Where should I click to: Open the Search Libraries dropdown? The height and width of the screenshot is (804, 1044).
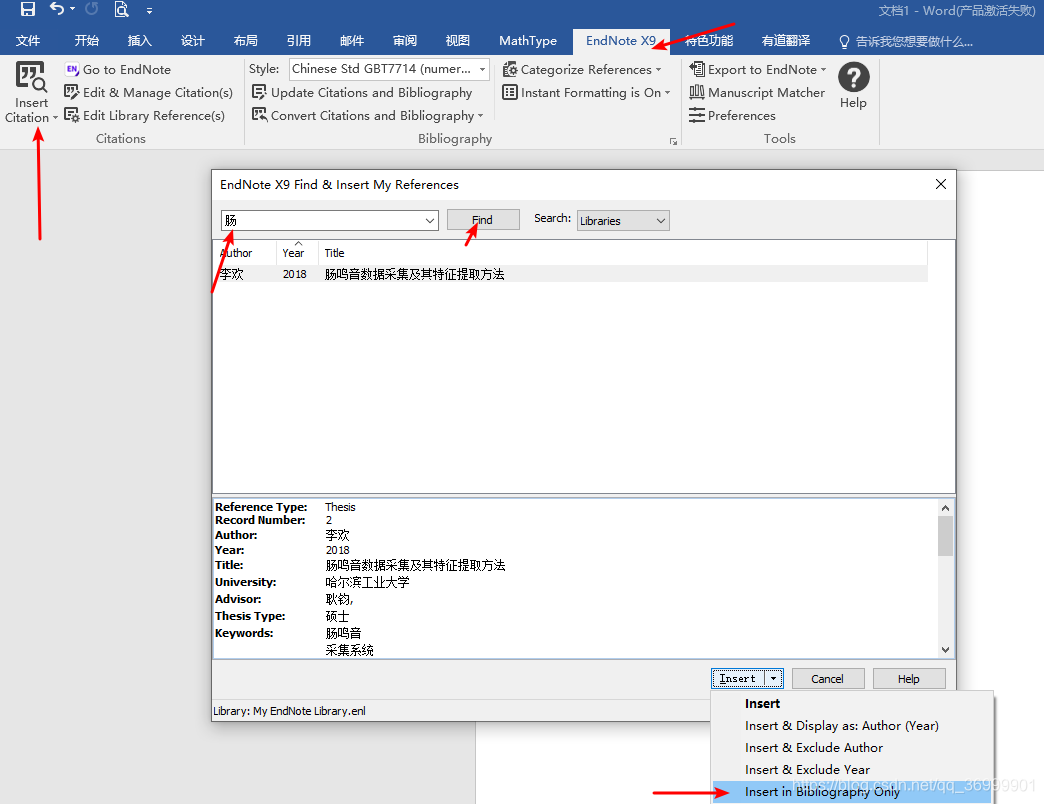coord(623,220)
